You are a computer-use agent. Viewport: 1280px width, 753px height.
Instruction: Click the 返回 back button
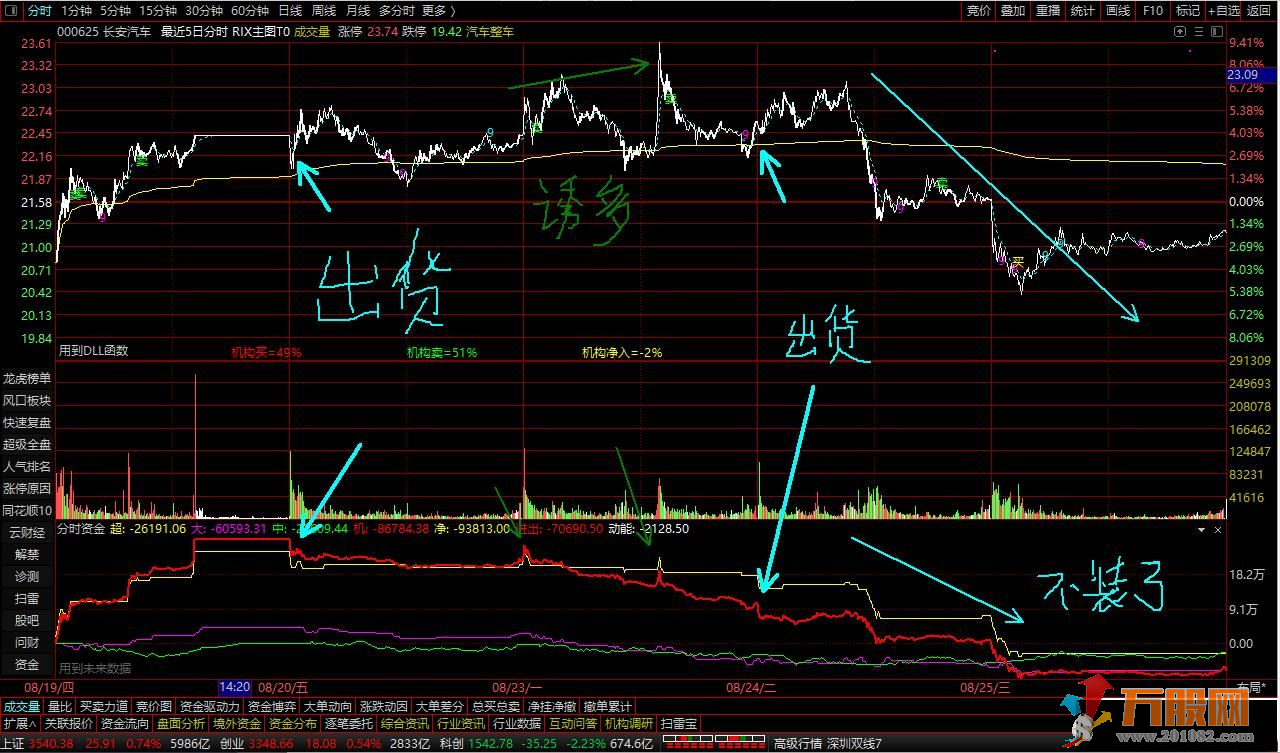tap(1259, 11)
